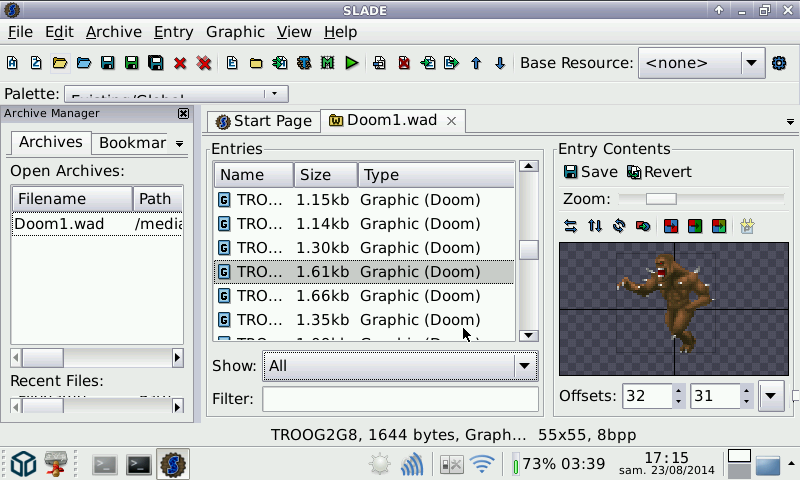
Task: Close all archives with double red X
Action: click(x=204, y=63)
